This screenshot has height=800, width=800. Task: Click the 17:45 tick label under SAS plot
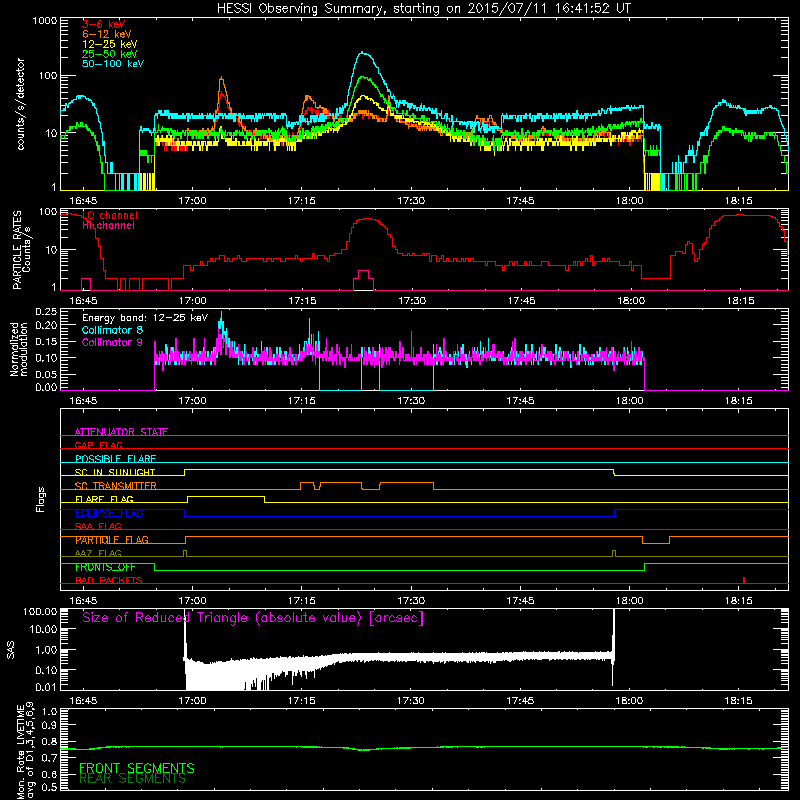click(x=520, y=701)
